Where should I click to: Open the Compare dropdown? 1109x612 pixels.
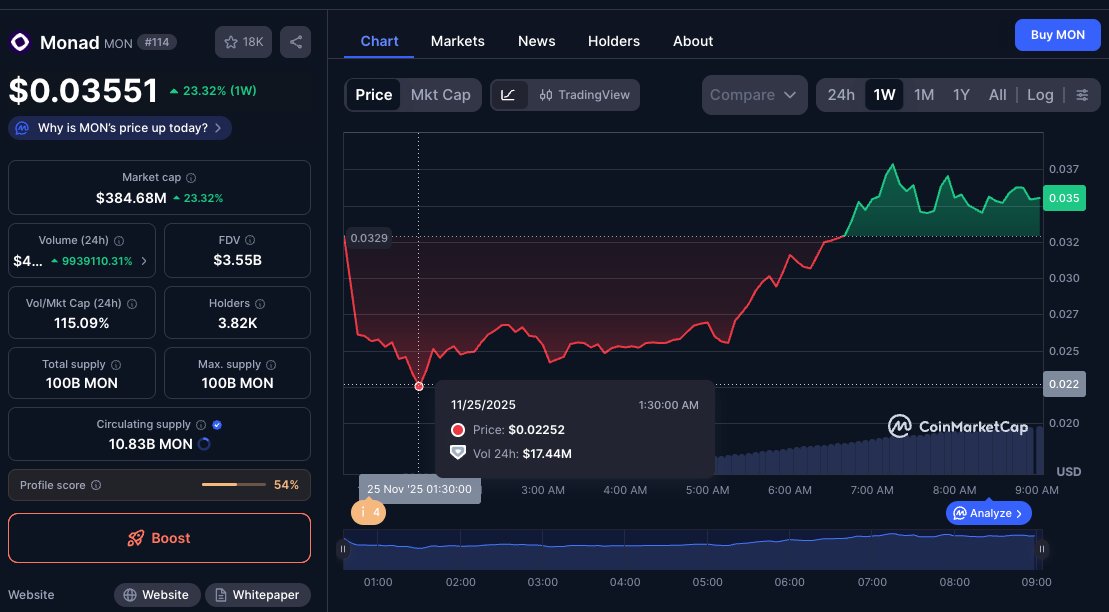click(754, 95)
